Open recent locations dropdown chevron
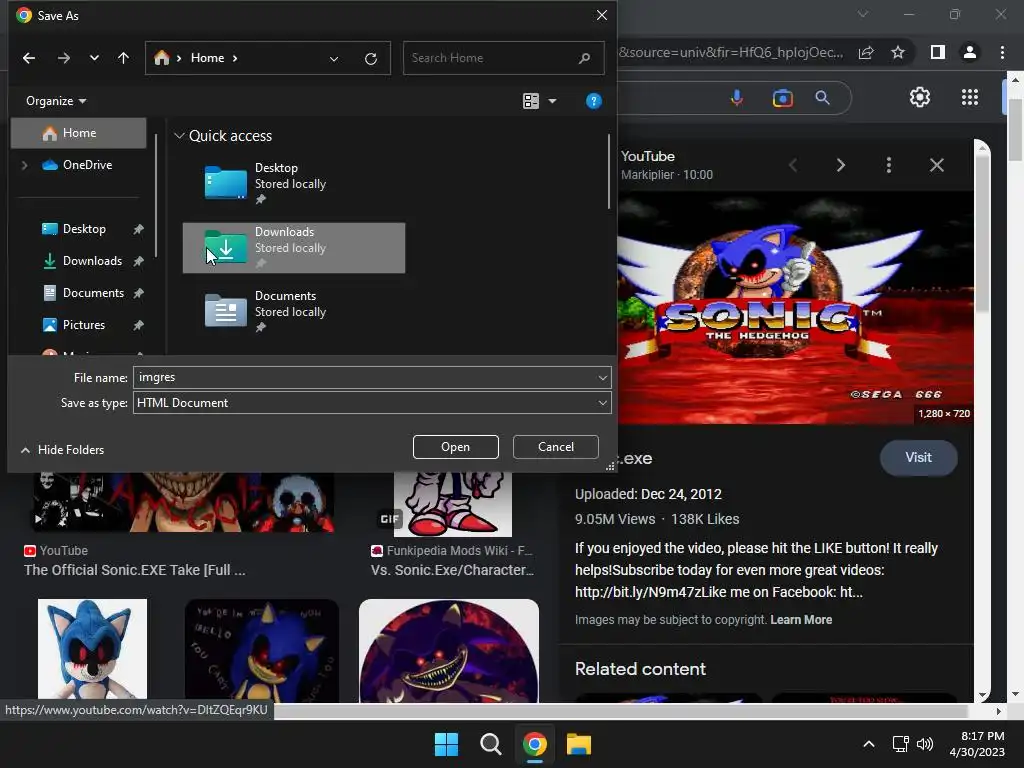1024x768 pixels. point(94,58)
